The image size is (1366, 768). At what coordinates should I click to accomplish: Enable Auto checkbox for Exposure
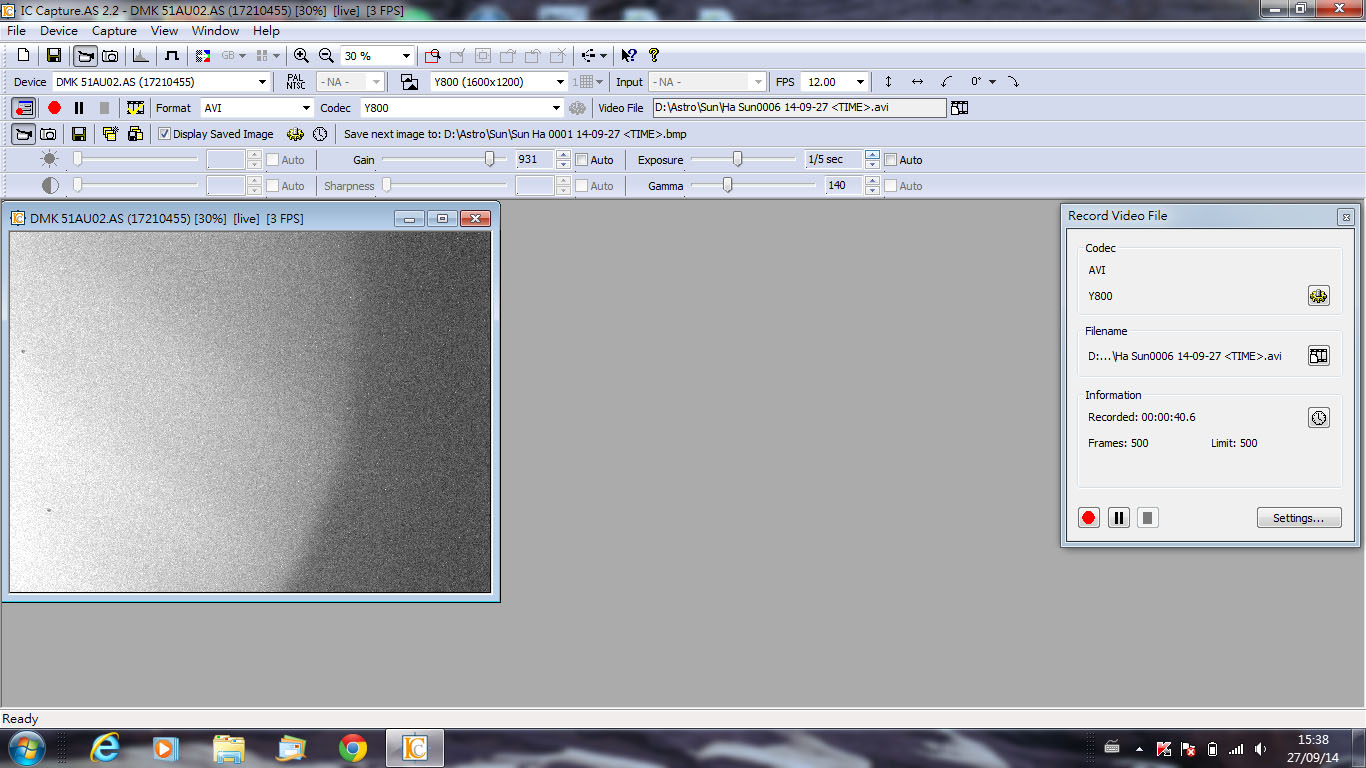(x=891, y=160)
